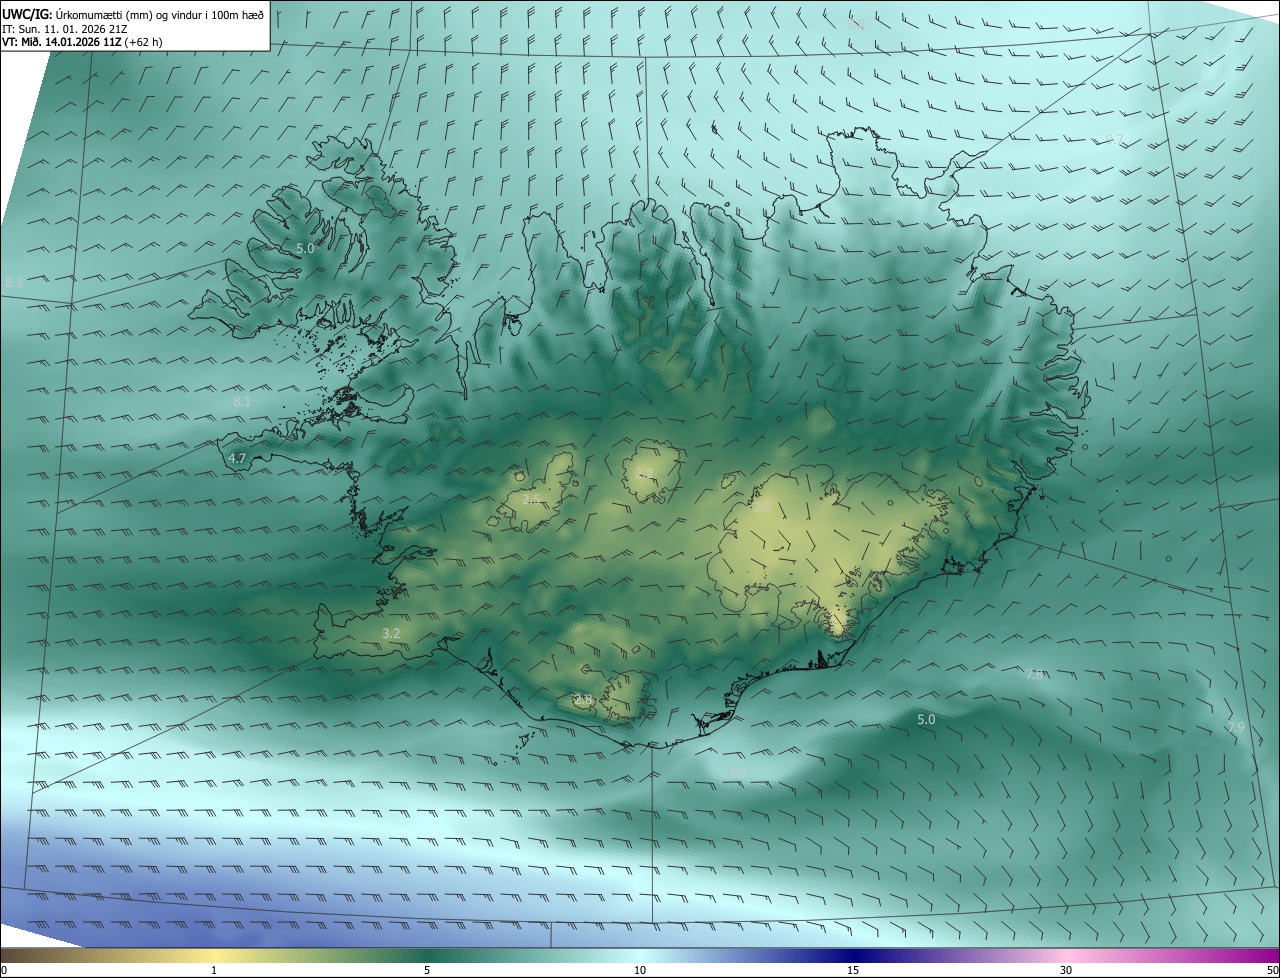The width and height of the screenshot is (1280, 978).
Task: Click the '30' label on the color scale
Action: click(x=1066, y=970)
